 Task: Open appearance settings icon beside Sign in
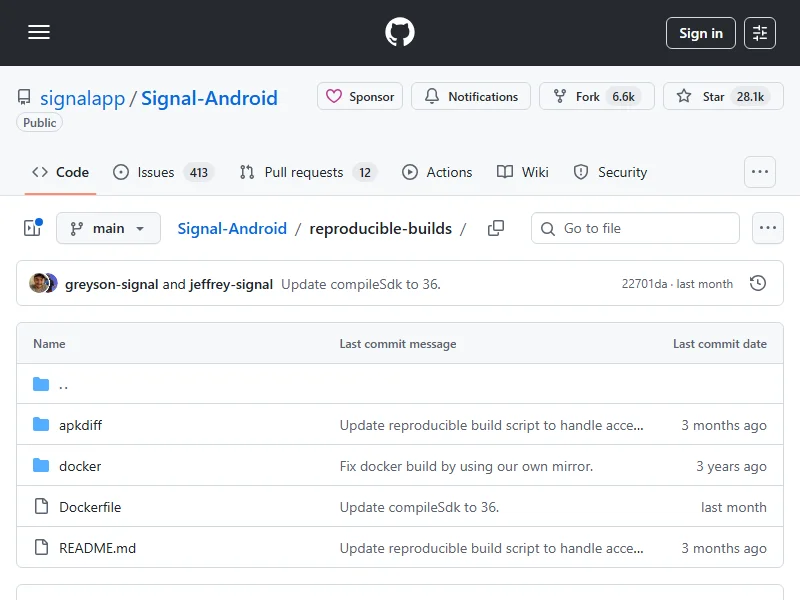(x=760, y=33)
